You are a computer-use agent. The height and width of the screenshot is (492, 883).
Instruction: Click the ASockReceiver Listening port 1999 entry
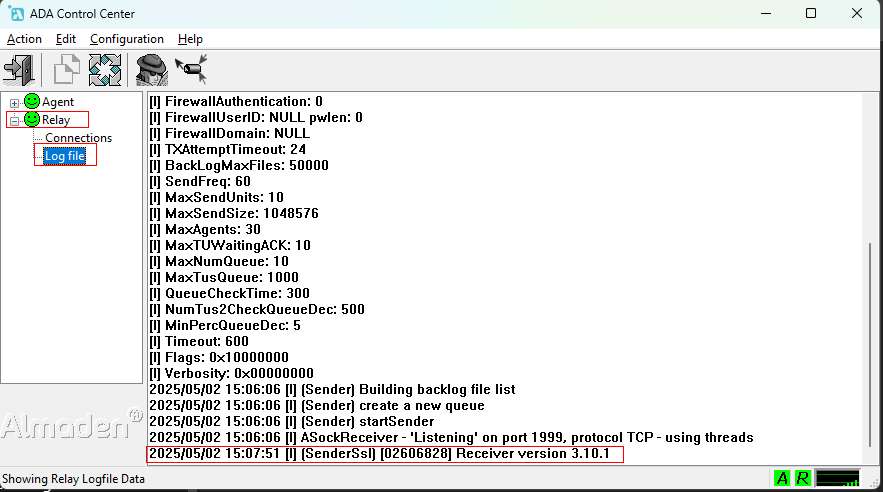pyautogui.click(x=451, y=437)
